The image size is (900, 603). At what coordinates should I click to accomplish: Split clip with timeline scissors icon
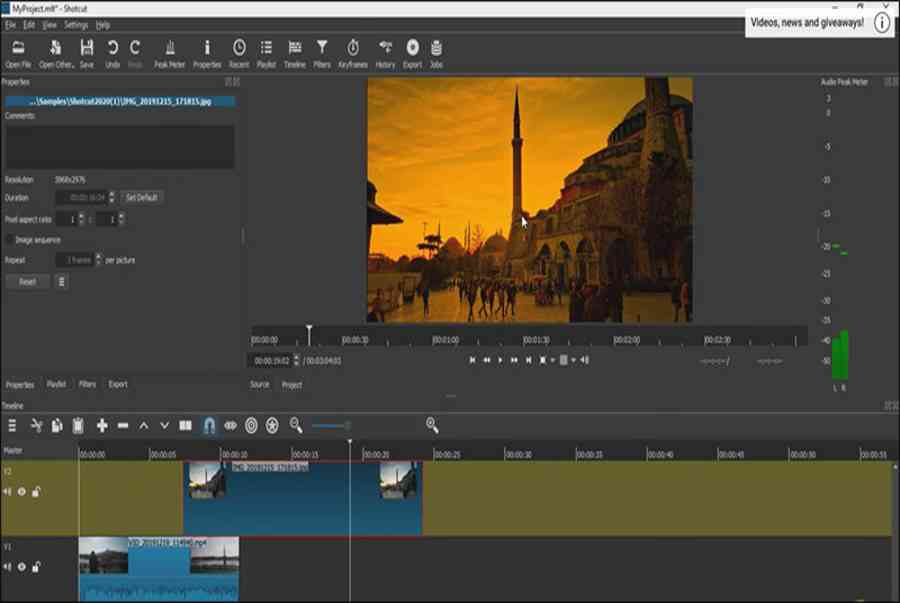point(37,426)
